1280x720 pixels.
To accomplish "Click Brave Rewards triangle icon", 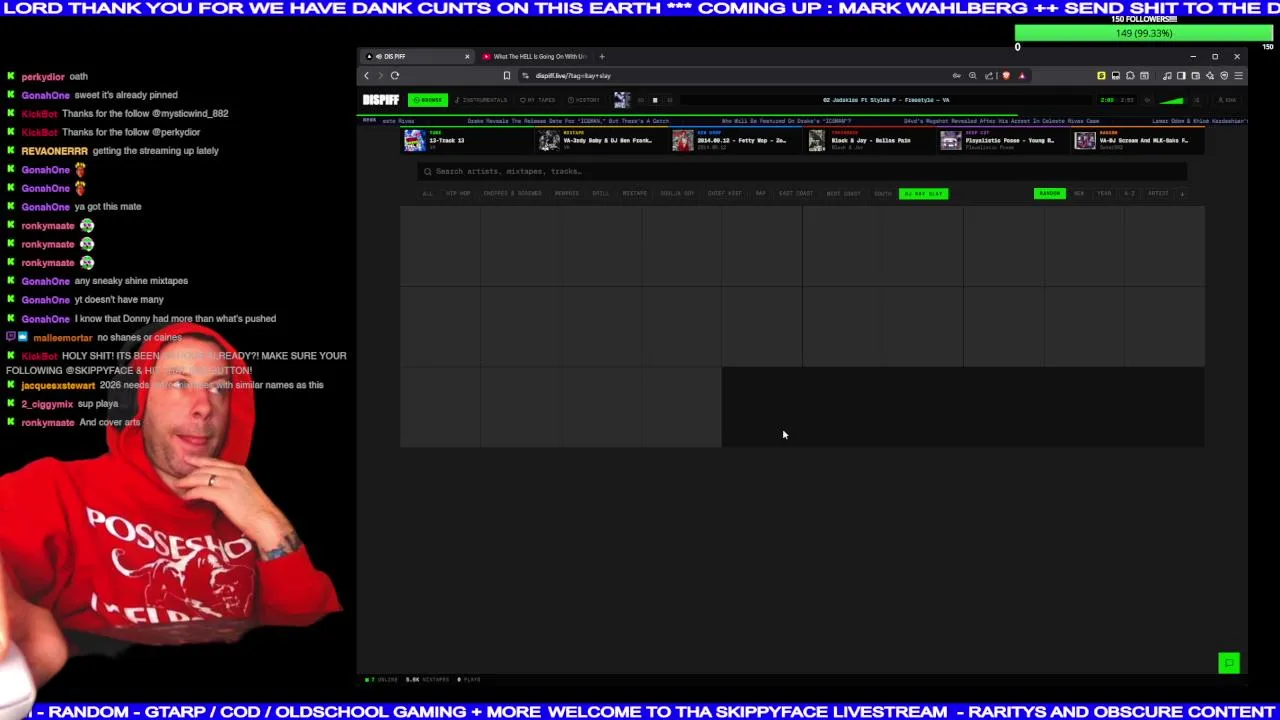I will pos(1021,76).
